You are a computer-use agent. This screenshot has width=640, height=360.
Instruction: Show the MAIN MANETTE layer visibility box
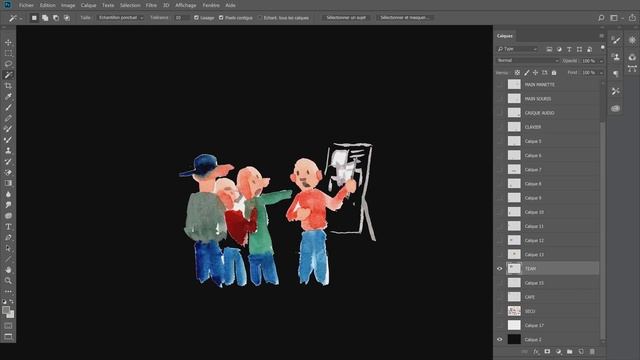point(500,84)
